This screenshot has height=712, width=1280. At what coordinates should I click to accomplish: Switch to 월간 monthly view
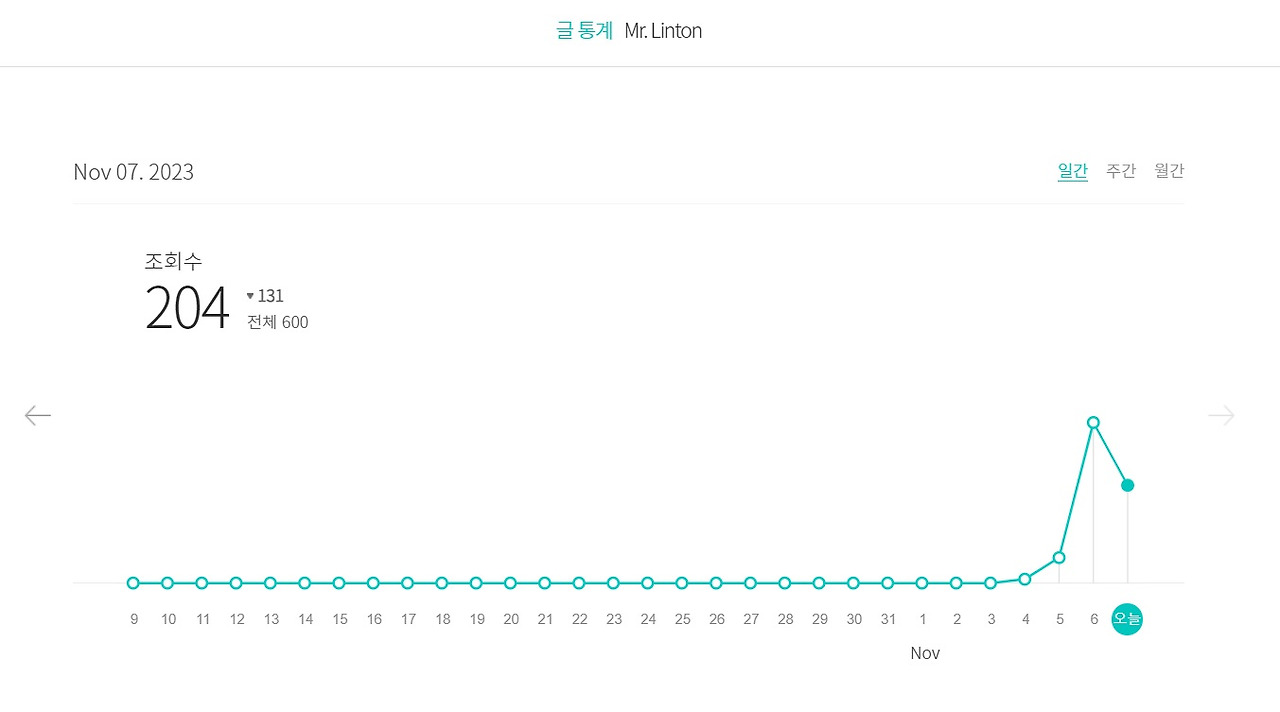coord(1168,171)
